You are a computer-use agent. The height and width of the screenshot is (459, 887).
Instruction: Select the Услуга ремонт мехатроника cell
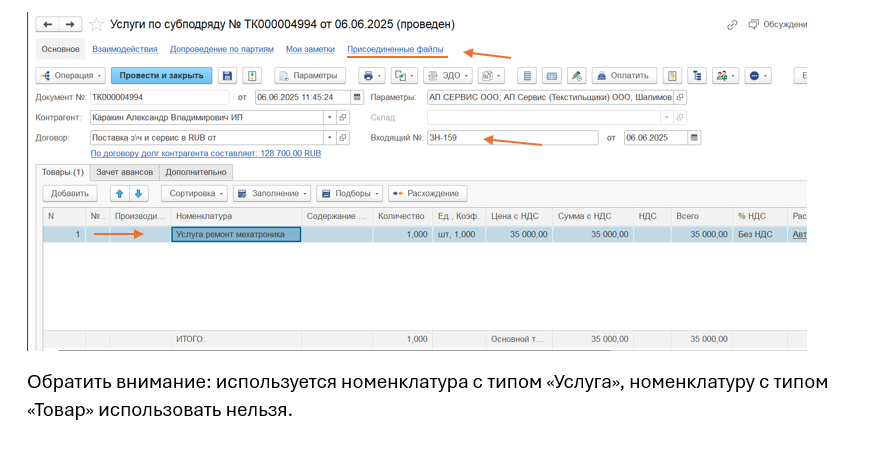pos(236,234)
